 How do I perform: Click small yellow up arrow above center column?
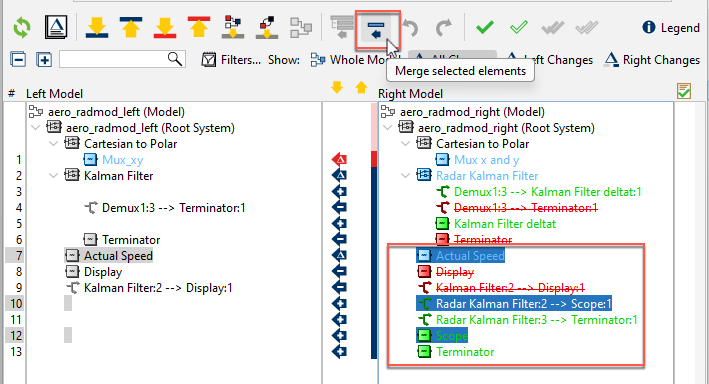pos(361,87)
